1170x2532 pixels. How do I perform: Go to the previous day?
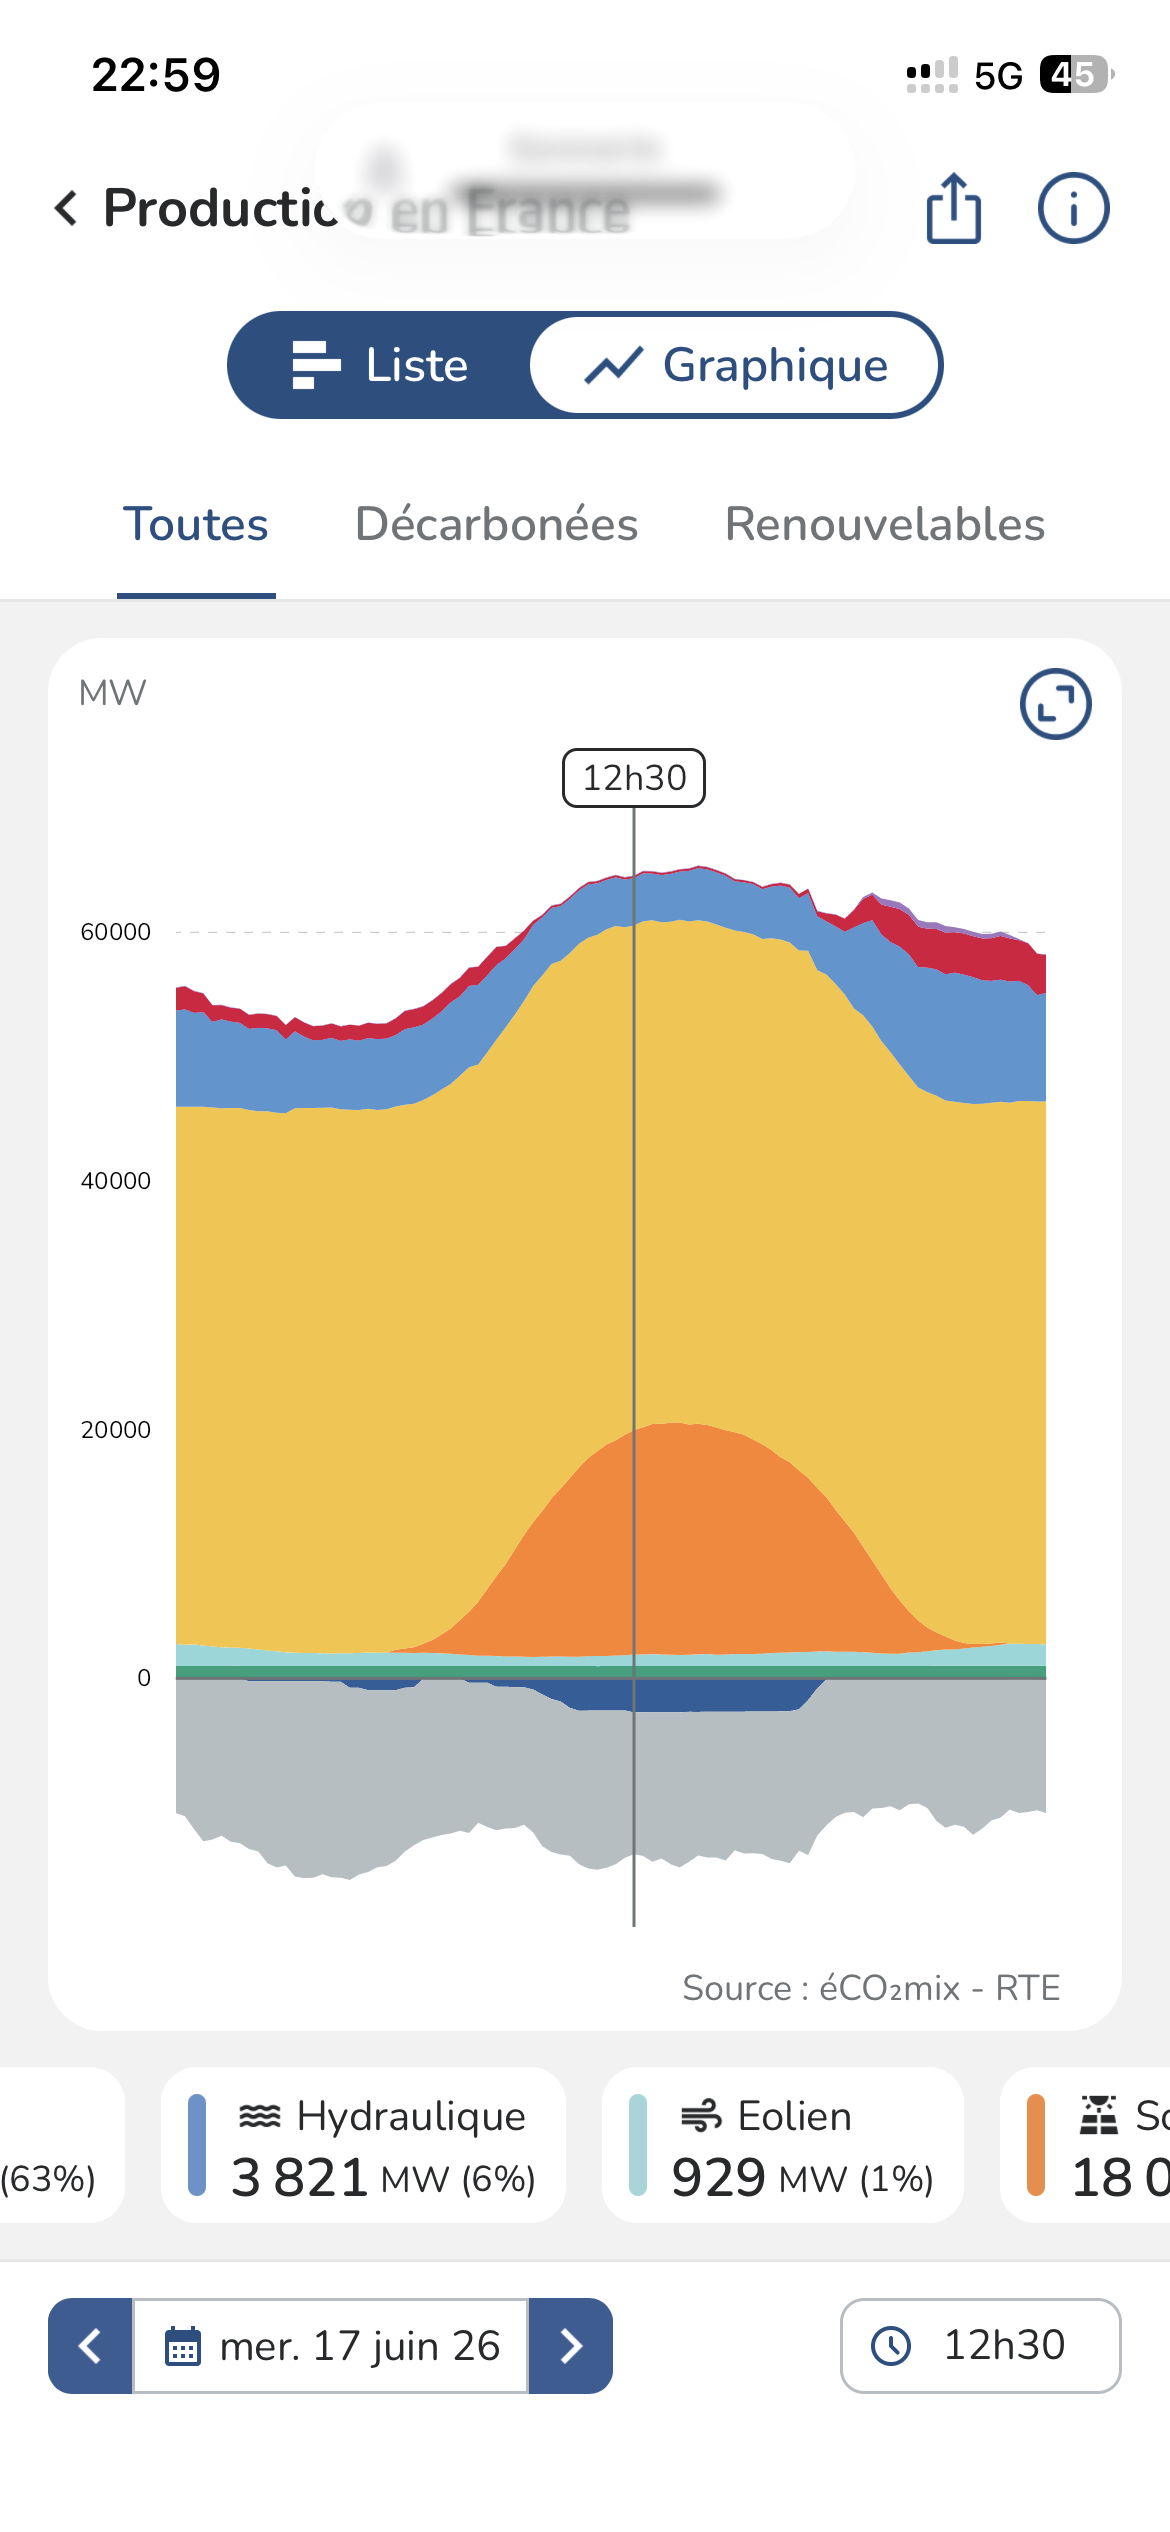pyautogui.click(x=90, y=2346)
